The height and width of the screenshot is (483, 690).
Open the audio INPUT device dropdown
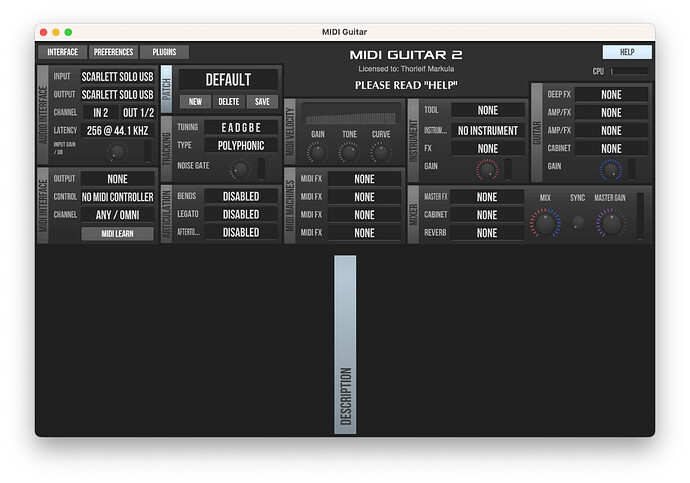point(117,77)
